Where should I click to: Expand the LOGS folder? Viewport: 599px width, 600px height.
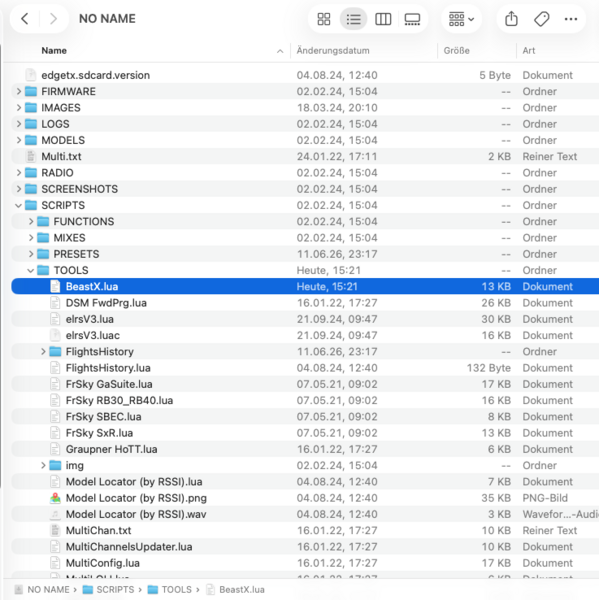point(18,124)
